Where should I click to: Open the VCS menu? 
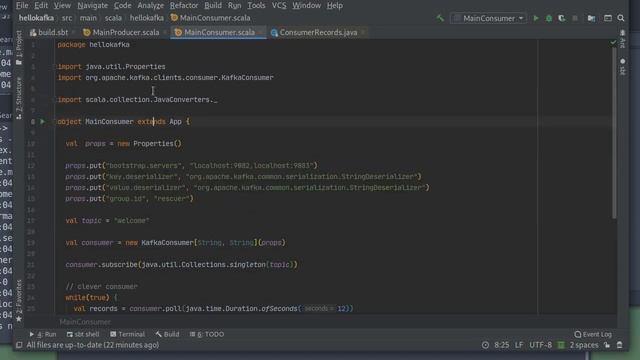tap(279, 5)
